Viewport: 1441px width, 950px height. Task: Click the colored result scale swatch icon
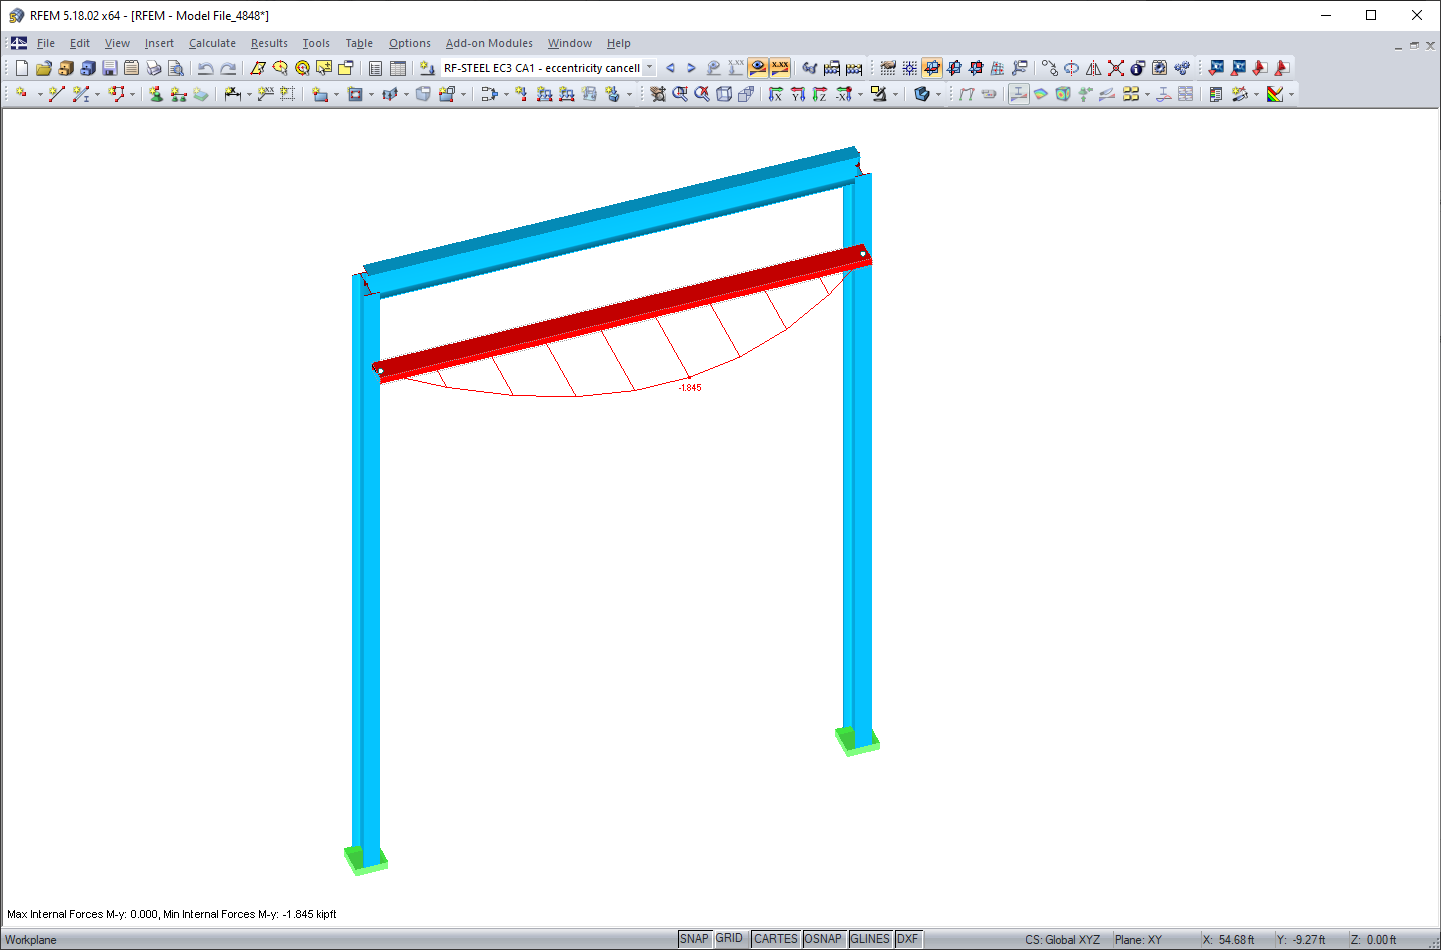(x=1277, y=94)
